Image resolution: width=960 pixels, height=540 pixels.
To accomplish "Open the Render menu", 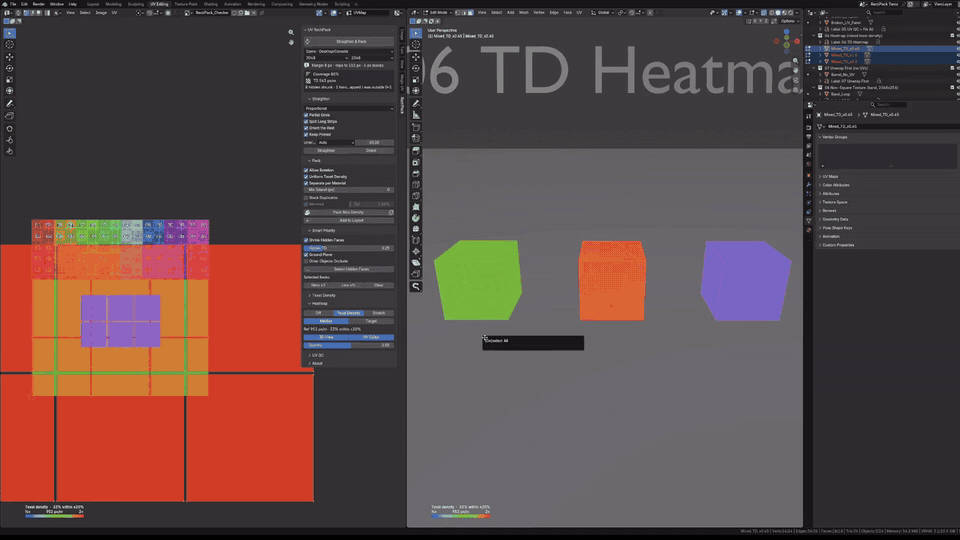I will coord(39,4).
